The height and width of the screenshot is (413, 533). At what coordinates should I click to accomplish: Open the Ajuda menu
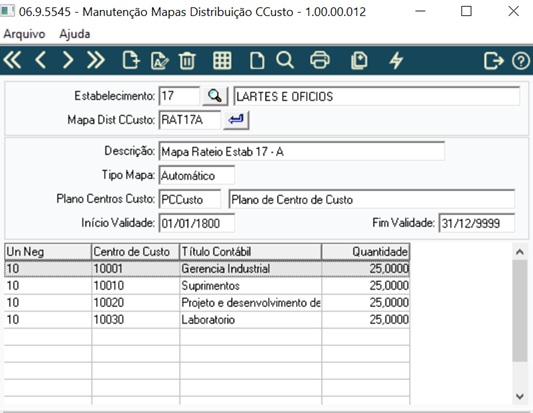[74, 34]
